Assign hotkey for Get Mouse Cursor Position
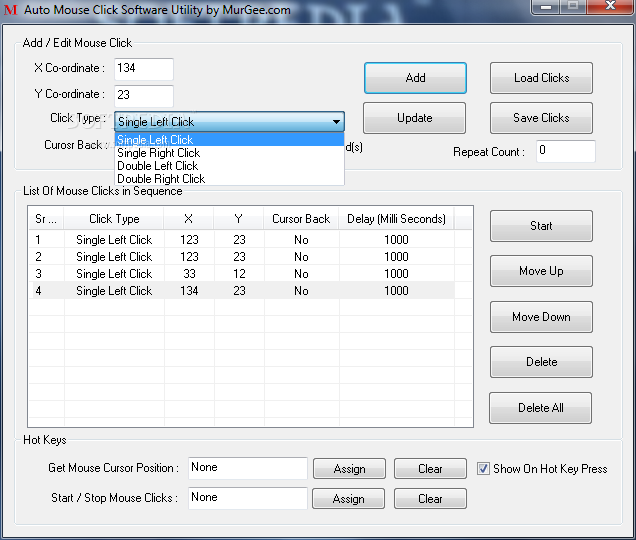Viewport: 636px width, 540px height. [x=349, y=469]
